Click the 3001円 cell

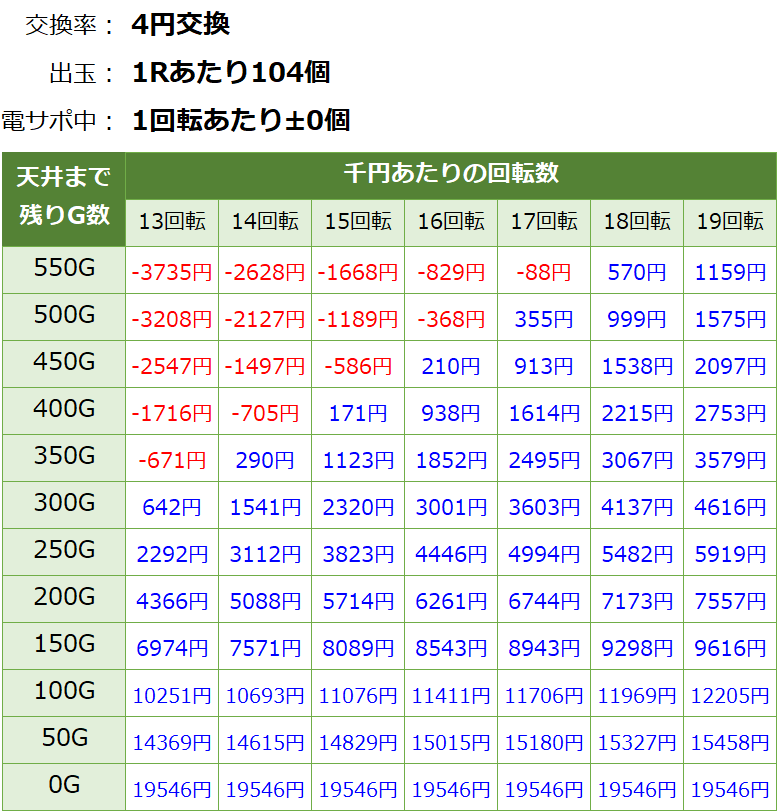pos(451,507)
